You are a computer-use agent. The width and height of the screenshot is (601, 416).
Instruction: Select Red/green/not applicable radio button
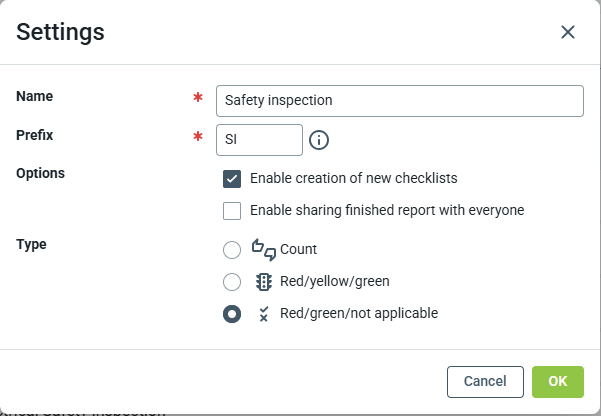point(232,313)
